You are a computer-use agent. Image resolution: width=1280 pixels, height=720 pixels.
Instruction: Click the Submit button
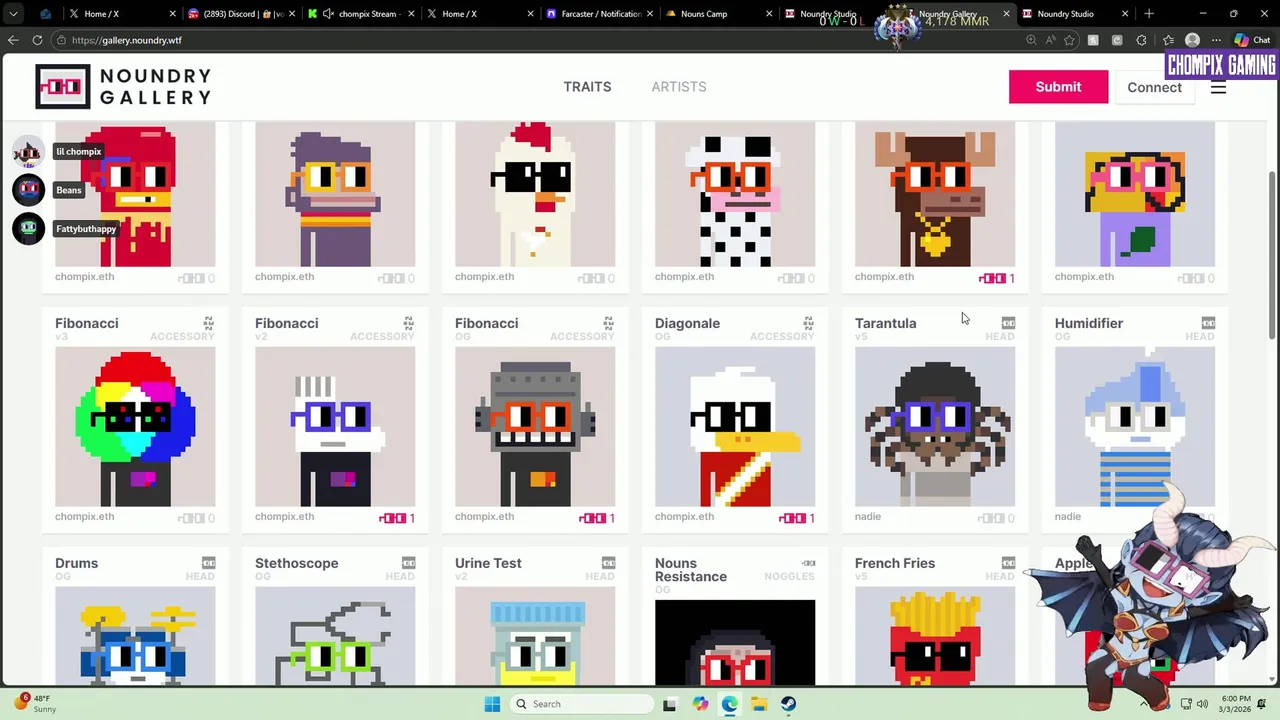click(x=1058, y=87)
